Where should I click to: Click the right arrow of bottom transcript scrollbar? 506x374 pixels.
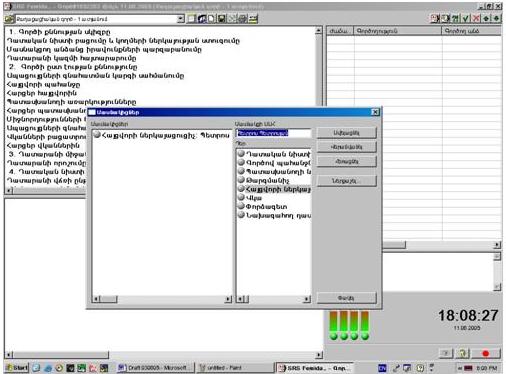click(x=319, y=355)
